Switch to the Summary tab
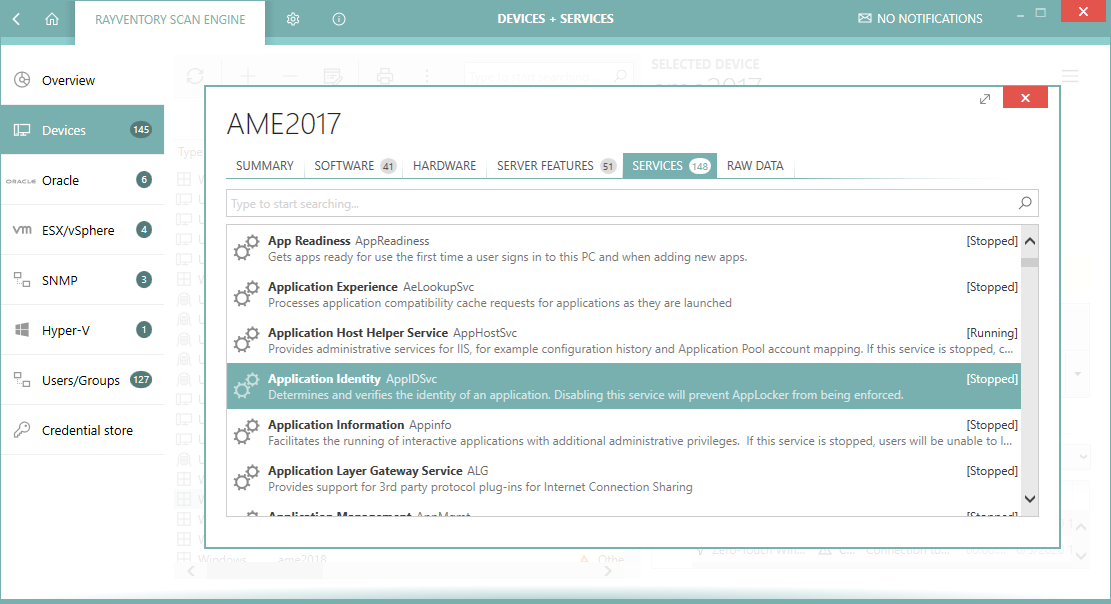 [x=265, y=166]
